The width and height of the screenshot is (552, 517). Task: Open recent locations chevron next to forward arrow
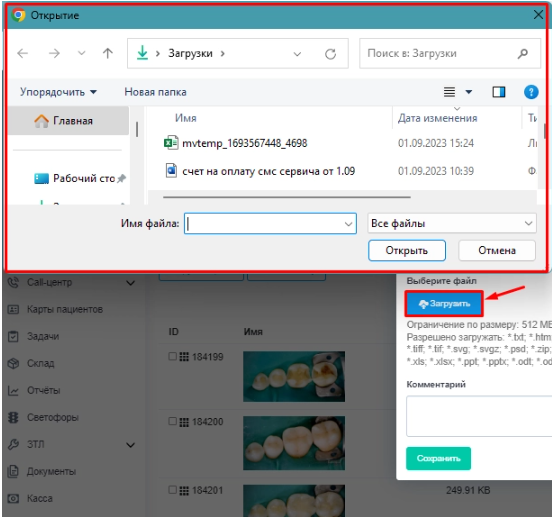click(82, 53)
